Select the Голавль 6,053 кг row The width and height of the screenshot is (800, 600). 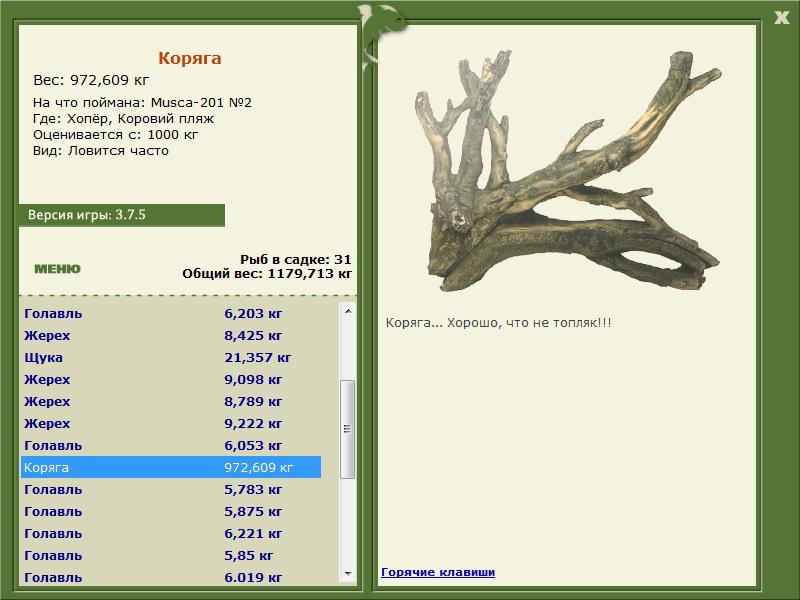click(x=170, y=445)
